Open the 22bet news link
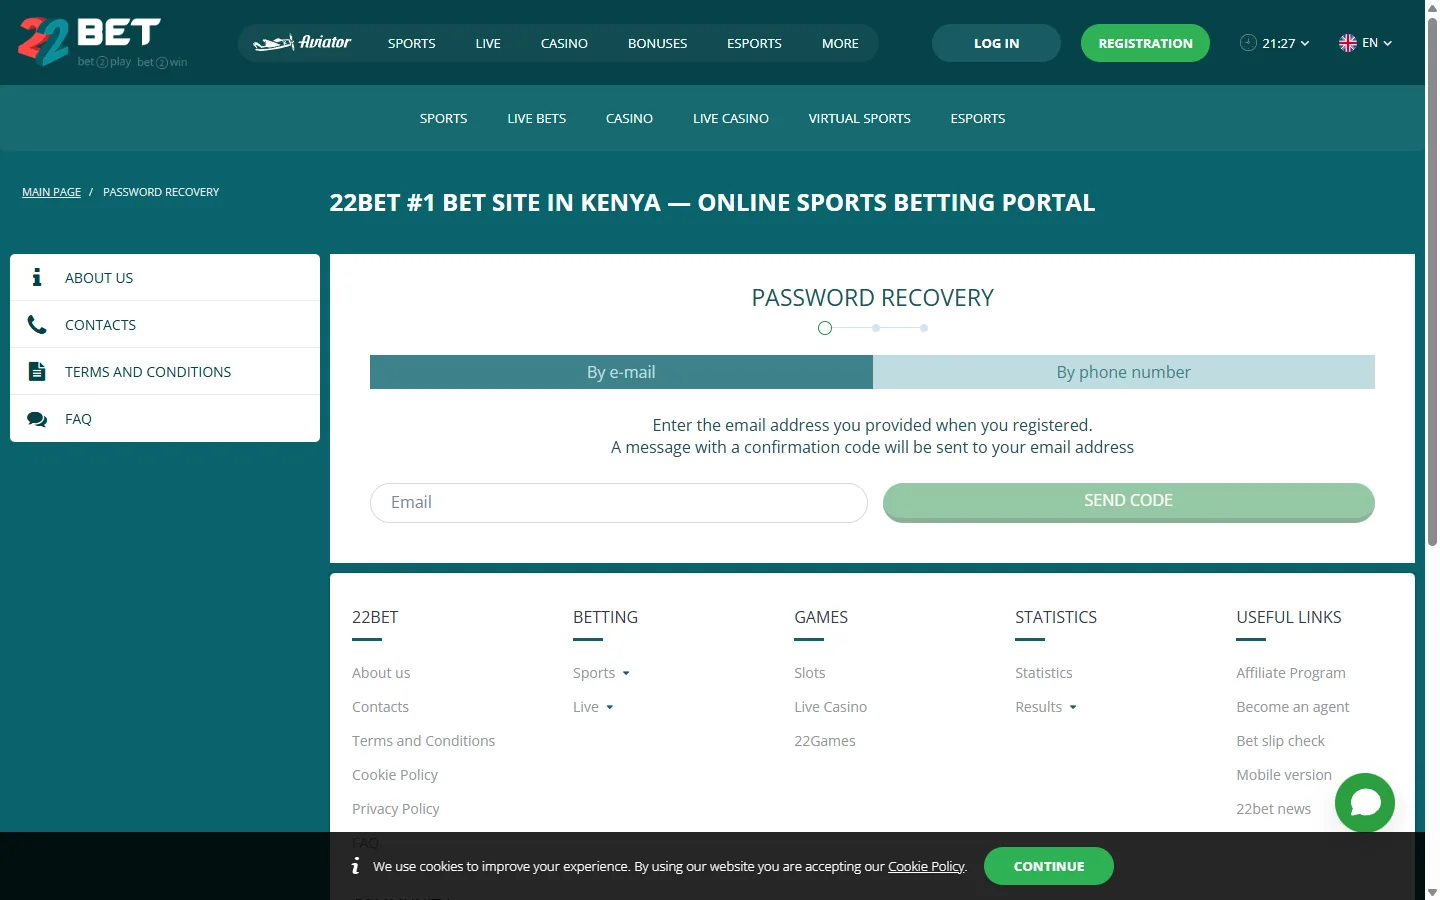Viewport: 1440px width, 900px height. pos(1273,809)
